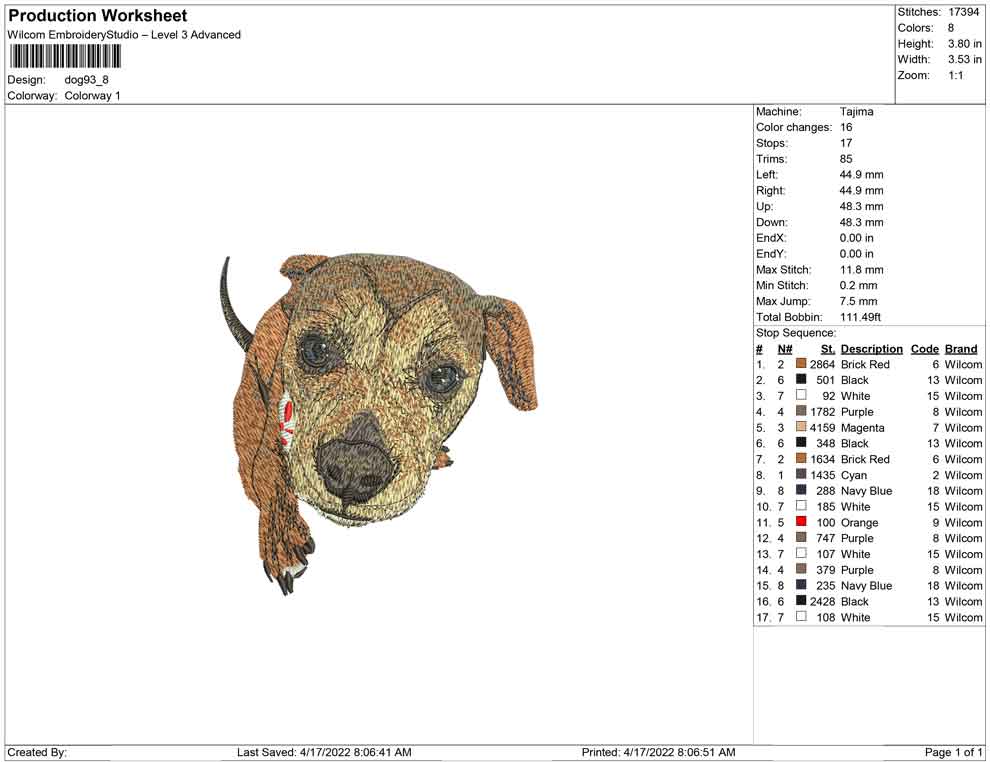Click stitch count '379' in stop 14
Image resolution: width=990 pixels, height=762 pixels.
coord(825,569)
